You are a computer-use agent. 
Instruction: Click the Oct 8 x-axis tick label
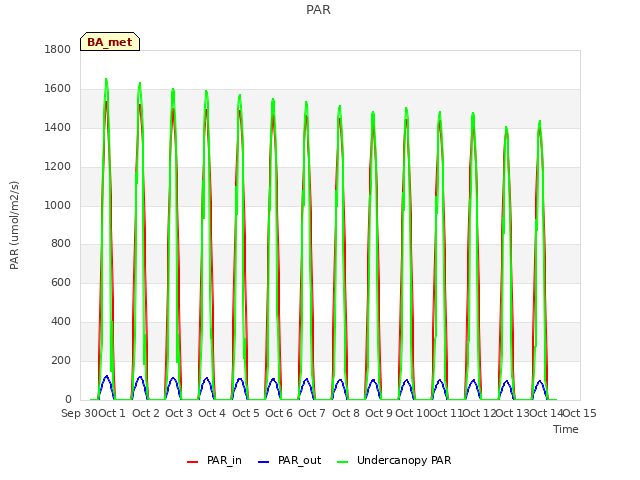346,413
